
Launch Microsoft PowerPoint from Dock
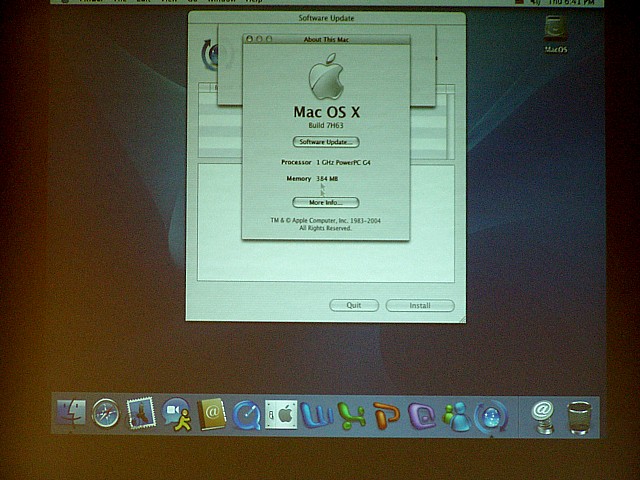pos(386,416)
